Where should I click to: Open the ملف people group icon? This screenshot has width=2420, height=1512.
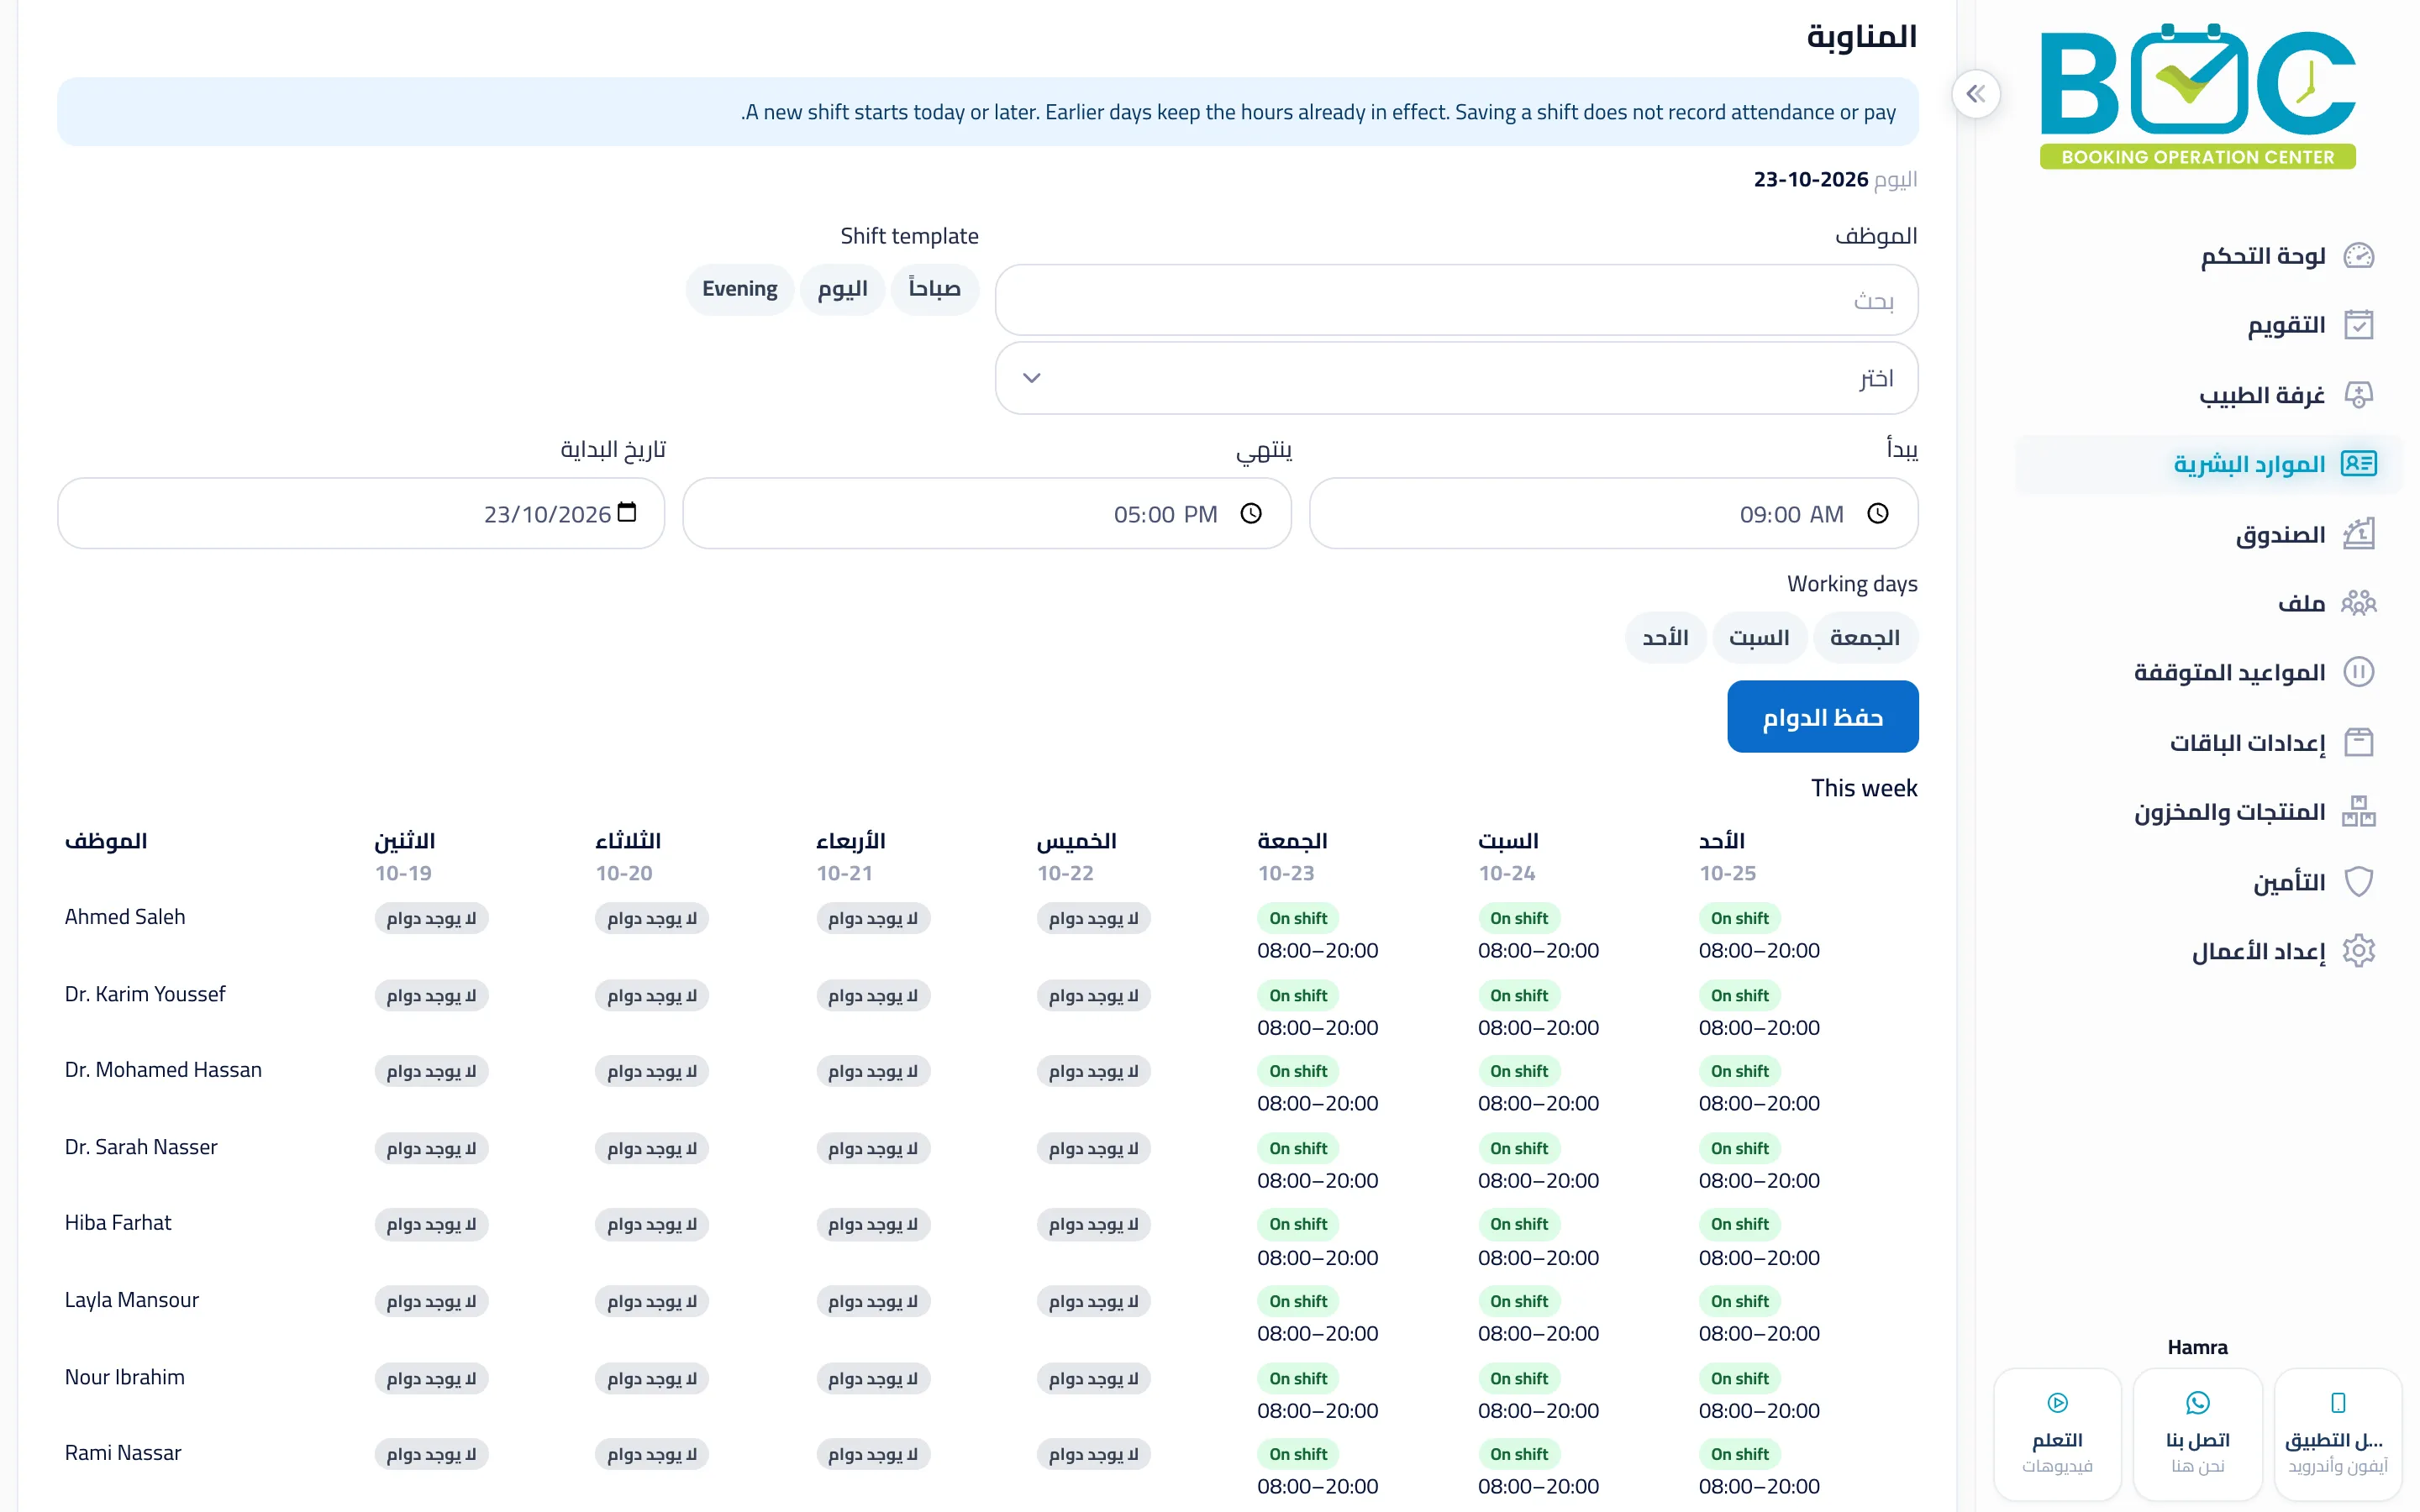pos(2359,603)
